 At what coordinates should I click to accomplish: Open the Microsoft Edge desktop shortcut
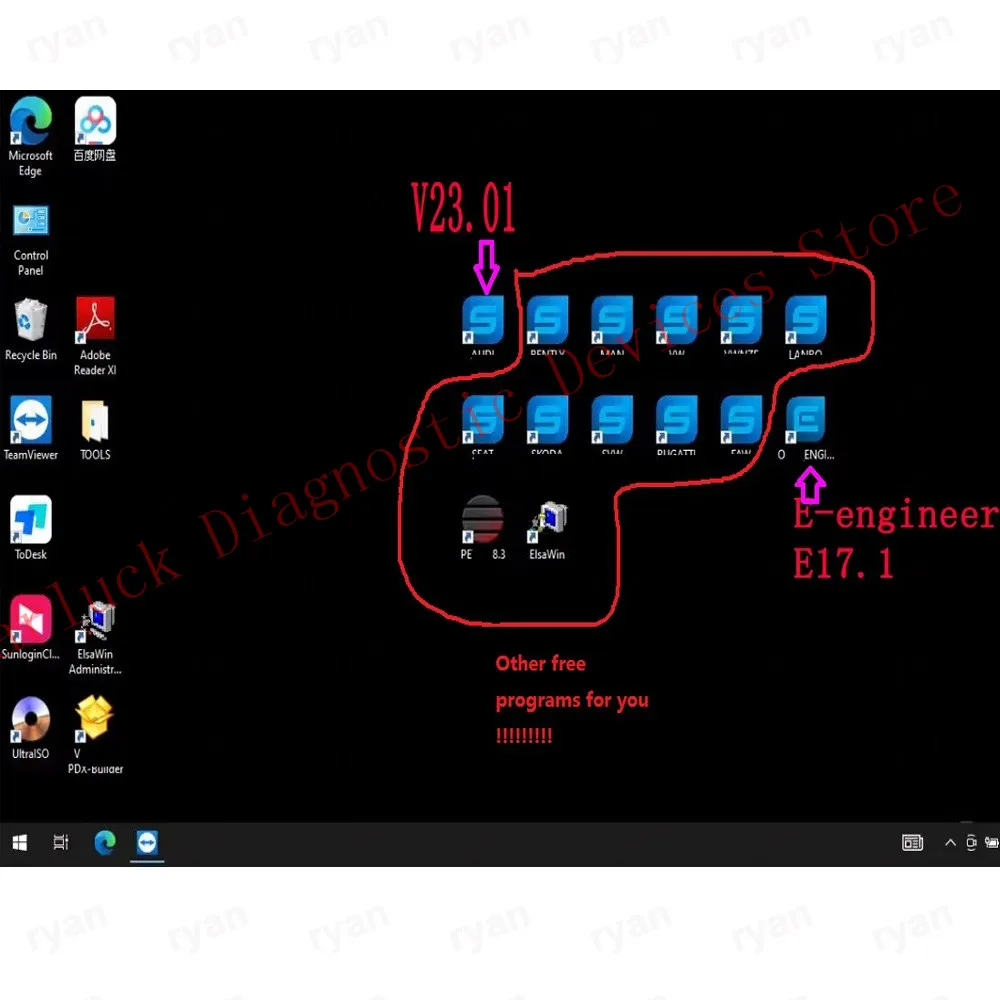(x=31, y=136)
